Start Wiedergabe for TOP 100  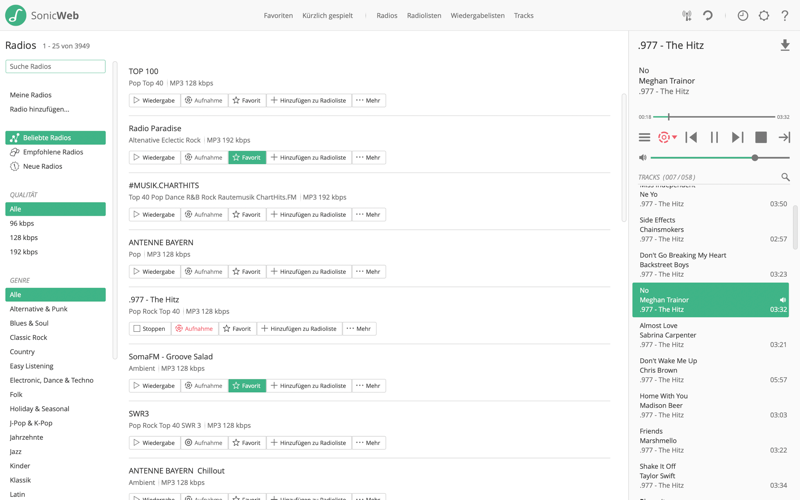pyautogui.click(x=154, y=101)
